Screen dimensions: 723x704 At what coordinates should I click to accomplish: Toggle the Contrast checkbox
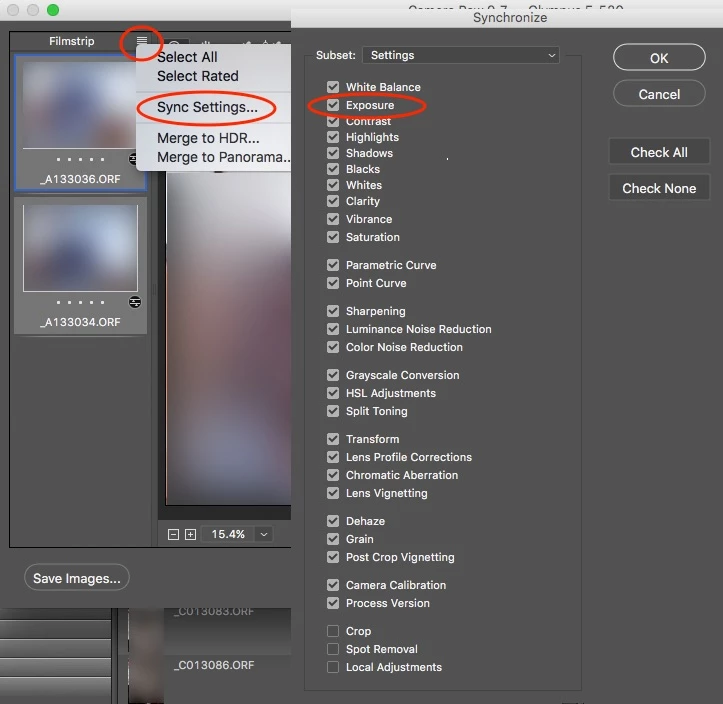(333, 121)
